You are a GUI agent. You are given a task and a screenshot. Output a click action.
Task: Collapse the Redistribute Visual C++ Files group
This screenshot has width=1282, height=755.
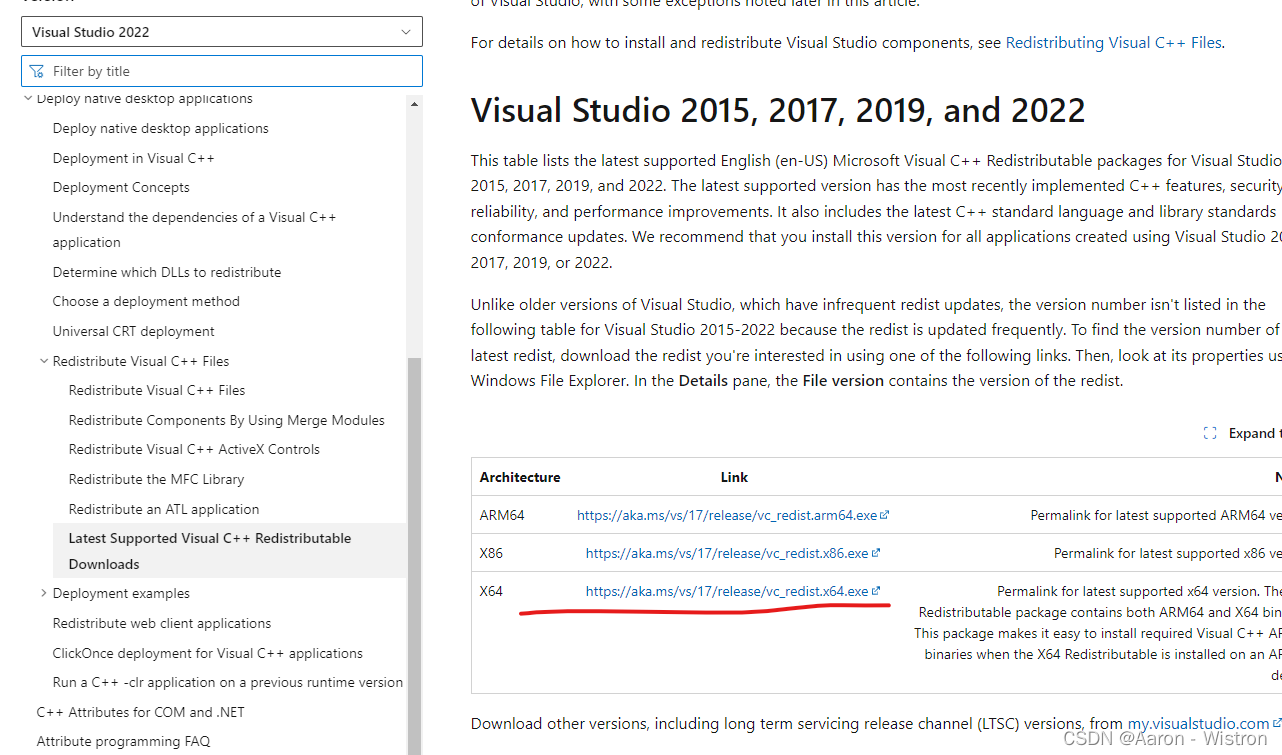click(44, 361)
